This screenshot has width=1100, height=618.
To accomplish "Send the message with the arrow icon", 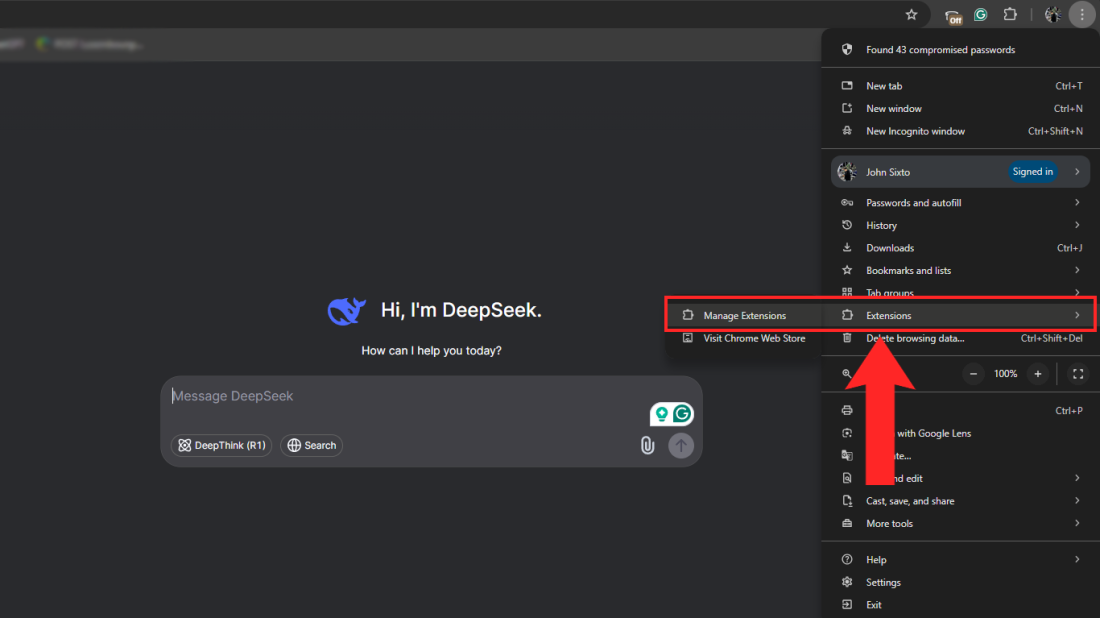I will [x=681, y=445].
